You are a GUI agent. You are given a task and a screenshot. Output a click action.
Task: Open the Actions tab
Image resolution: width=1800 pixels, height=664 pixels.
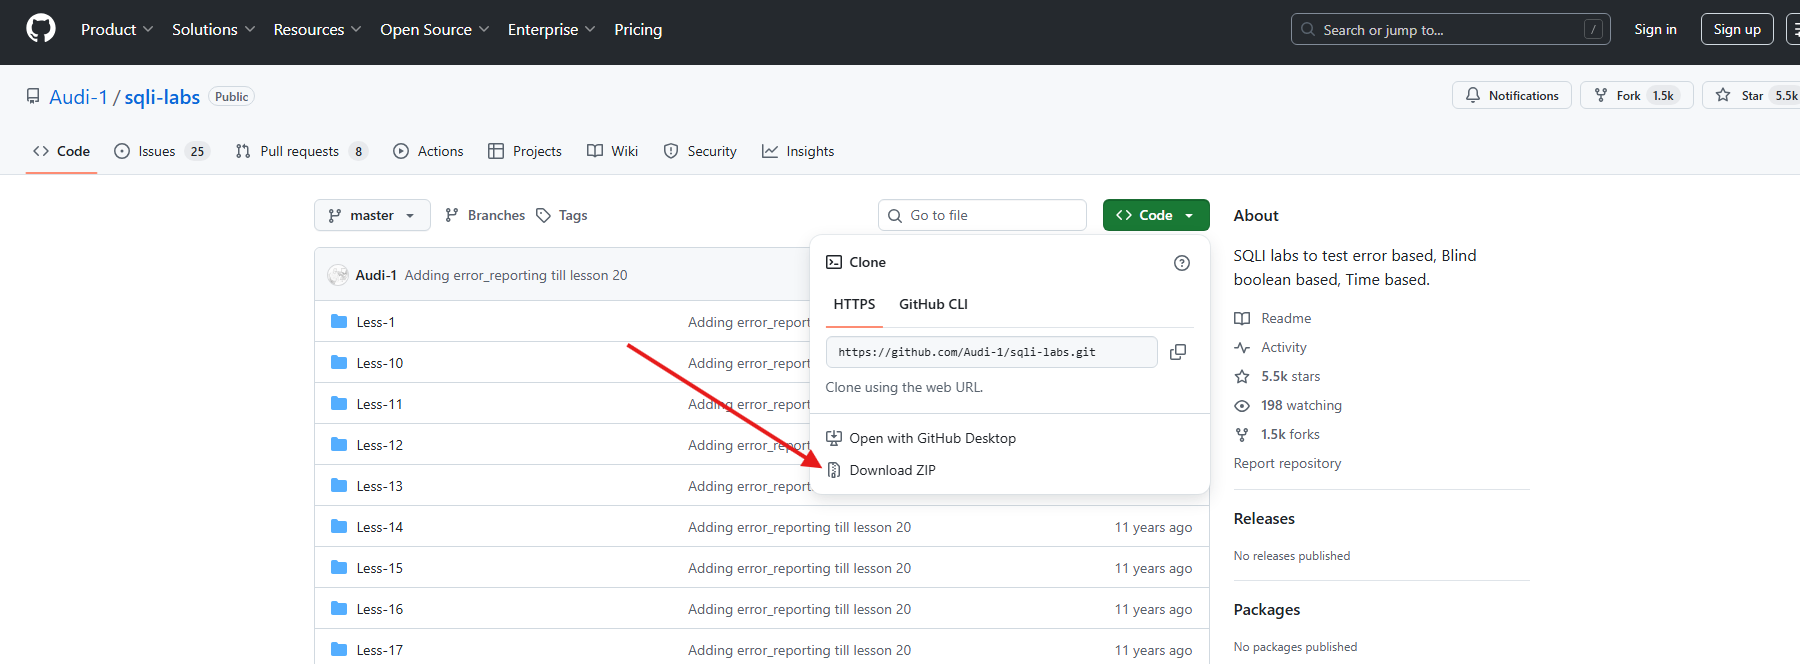428,151
